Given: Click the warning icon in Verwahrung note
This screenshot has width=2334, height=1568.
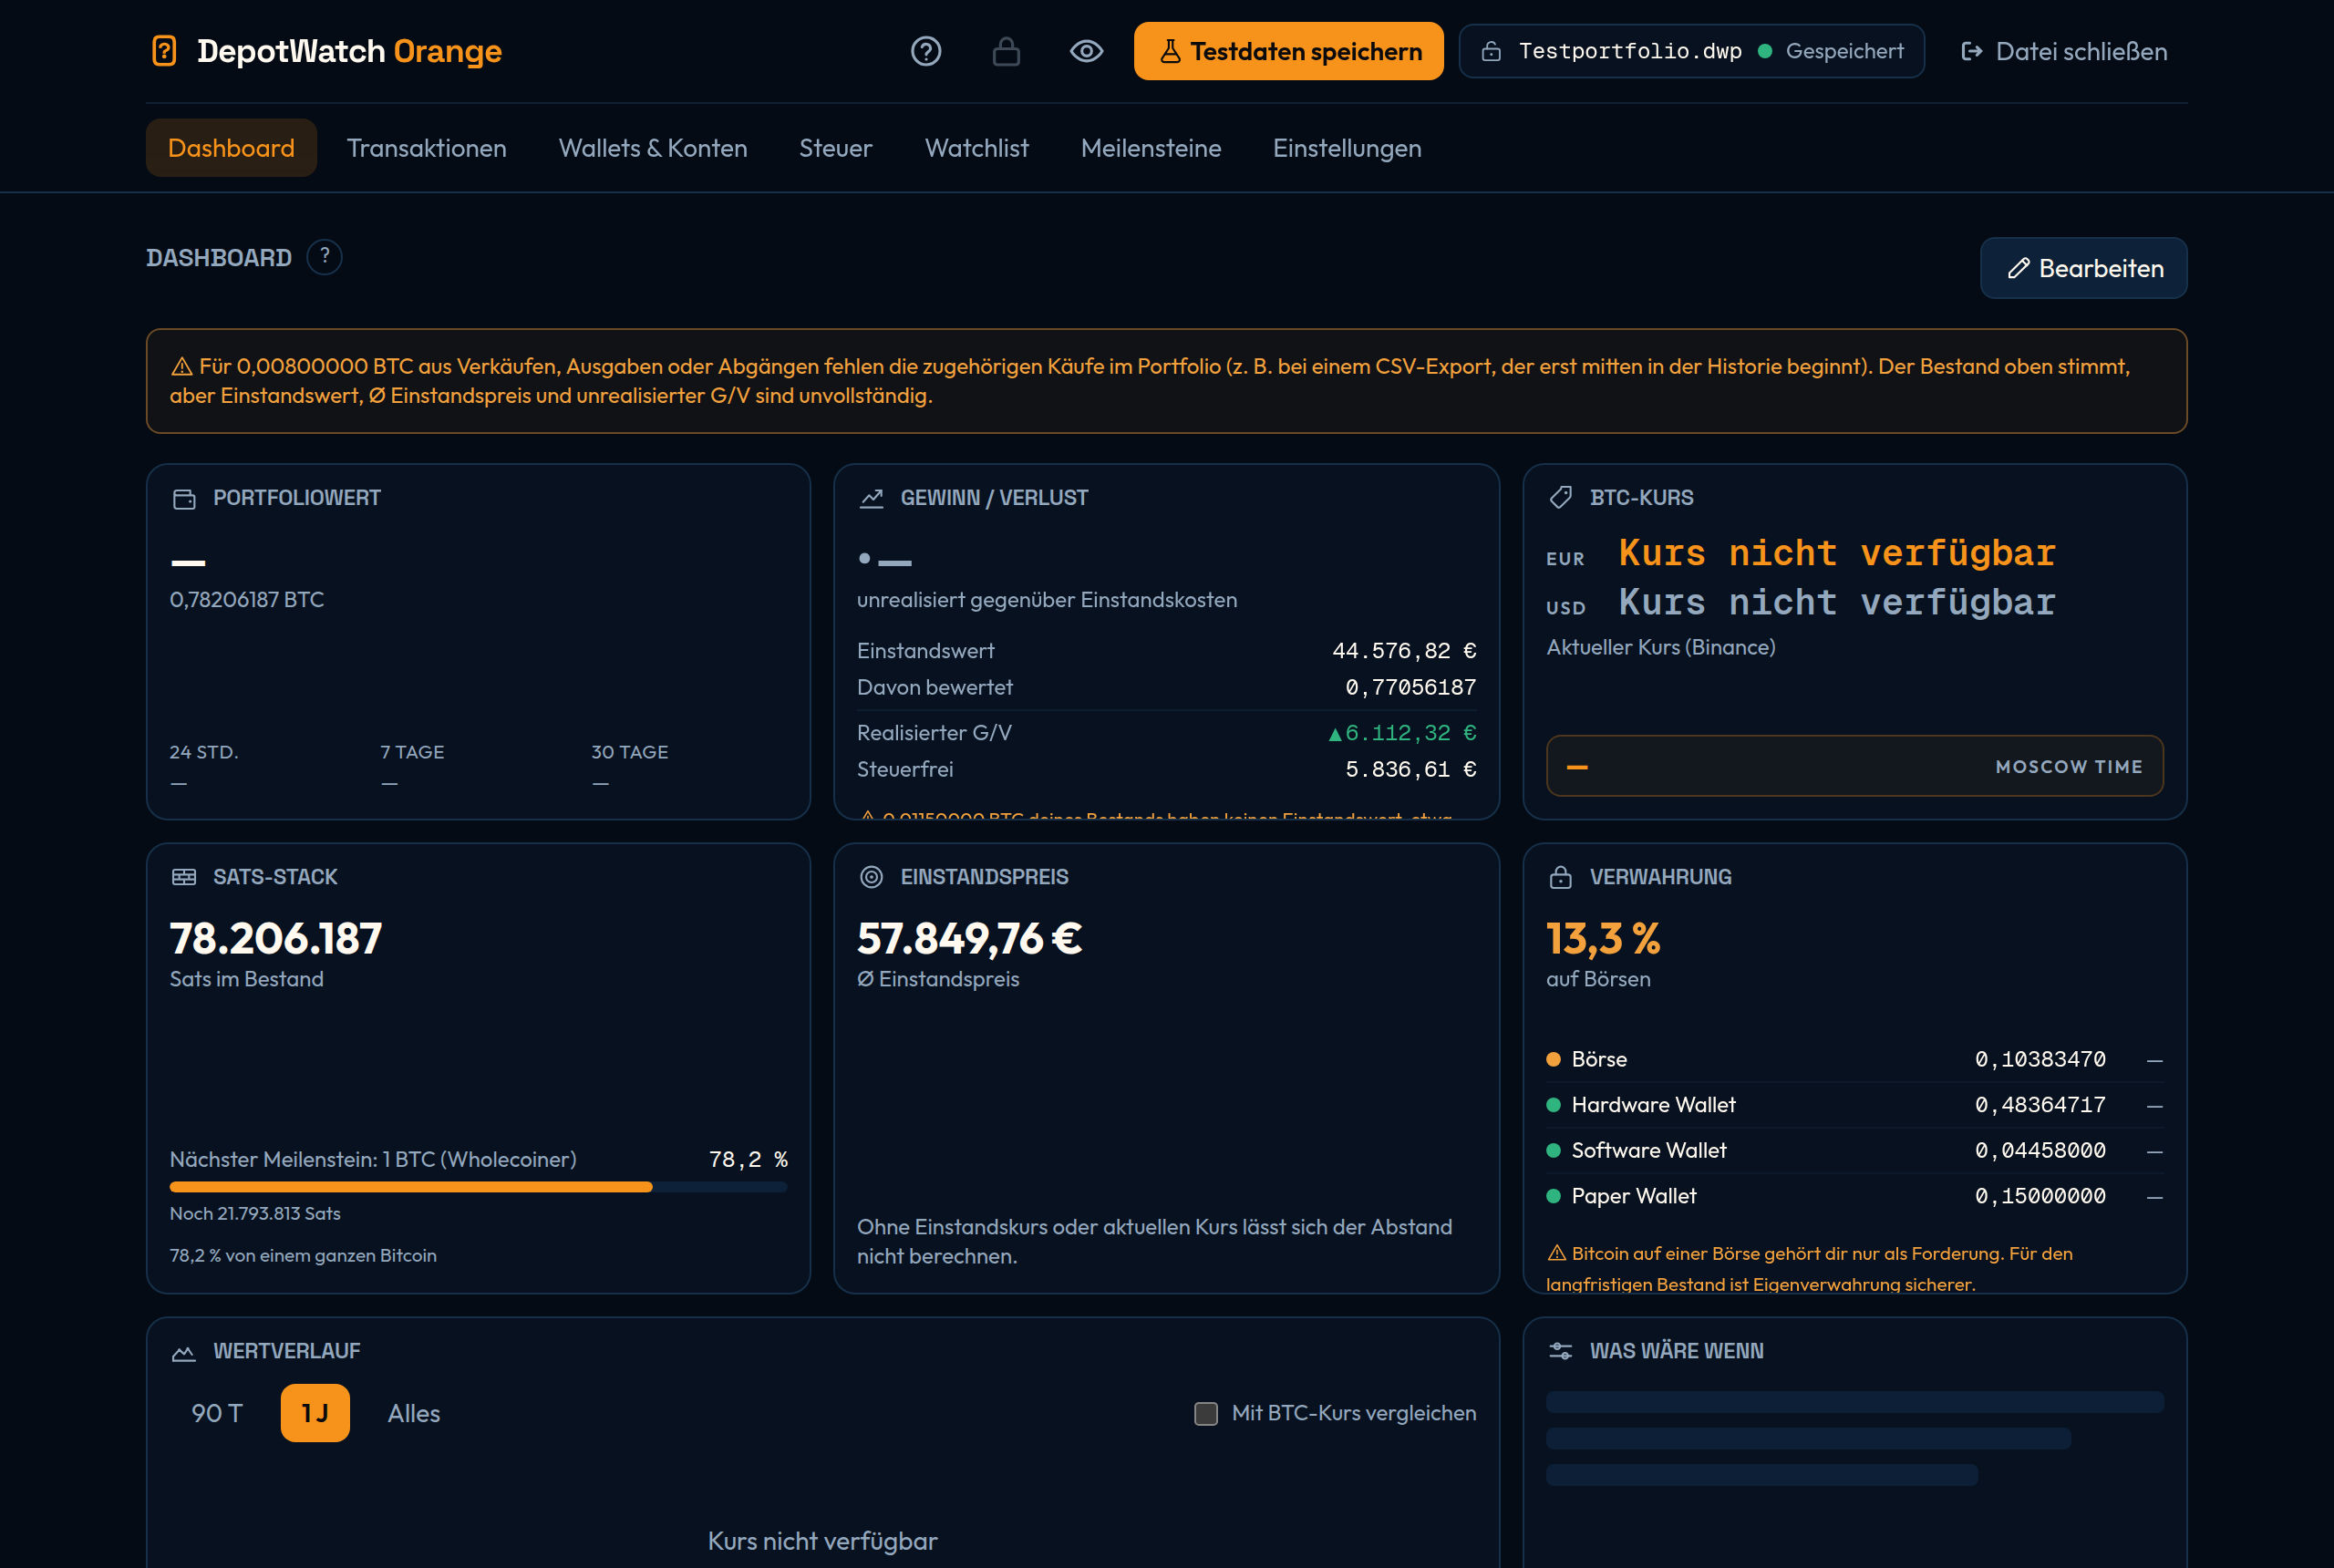Looking at the screenshot, I should click(1557, 1253).
